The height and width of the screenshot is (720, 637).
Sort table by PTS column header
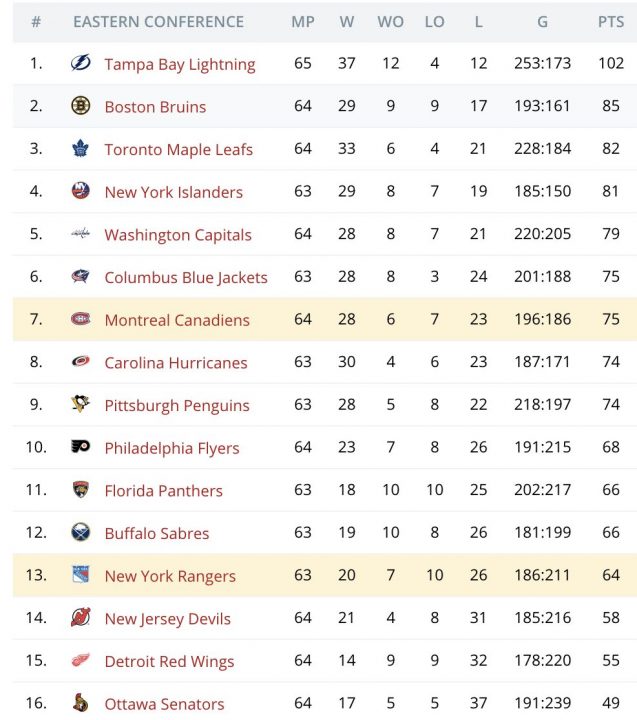click(x=611, y=22)
